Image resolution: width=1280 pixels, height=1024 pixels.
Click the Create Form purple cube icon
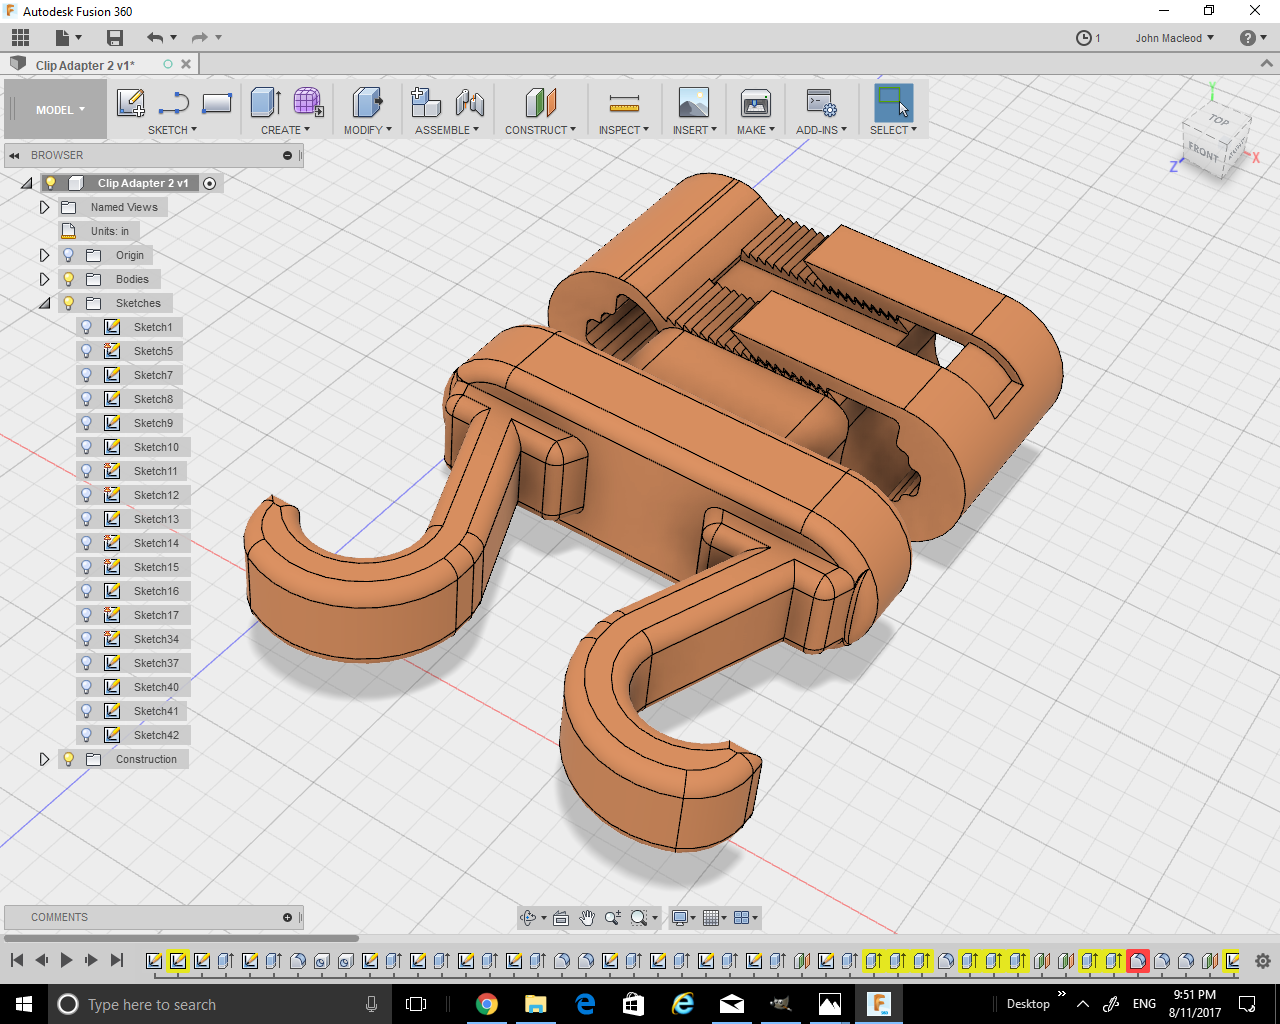pos(307,102)
